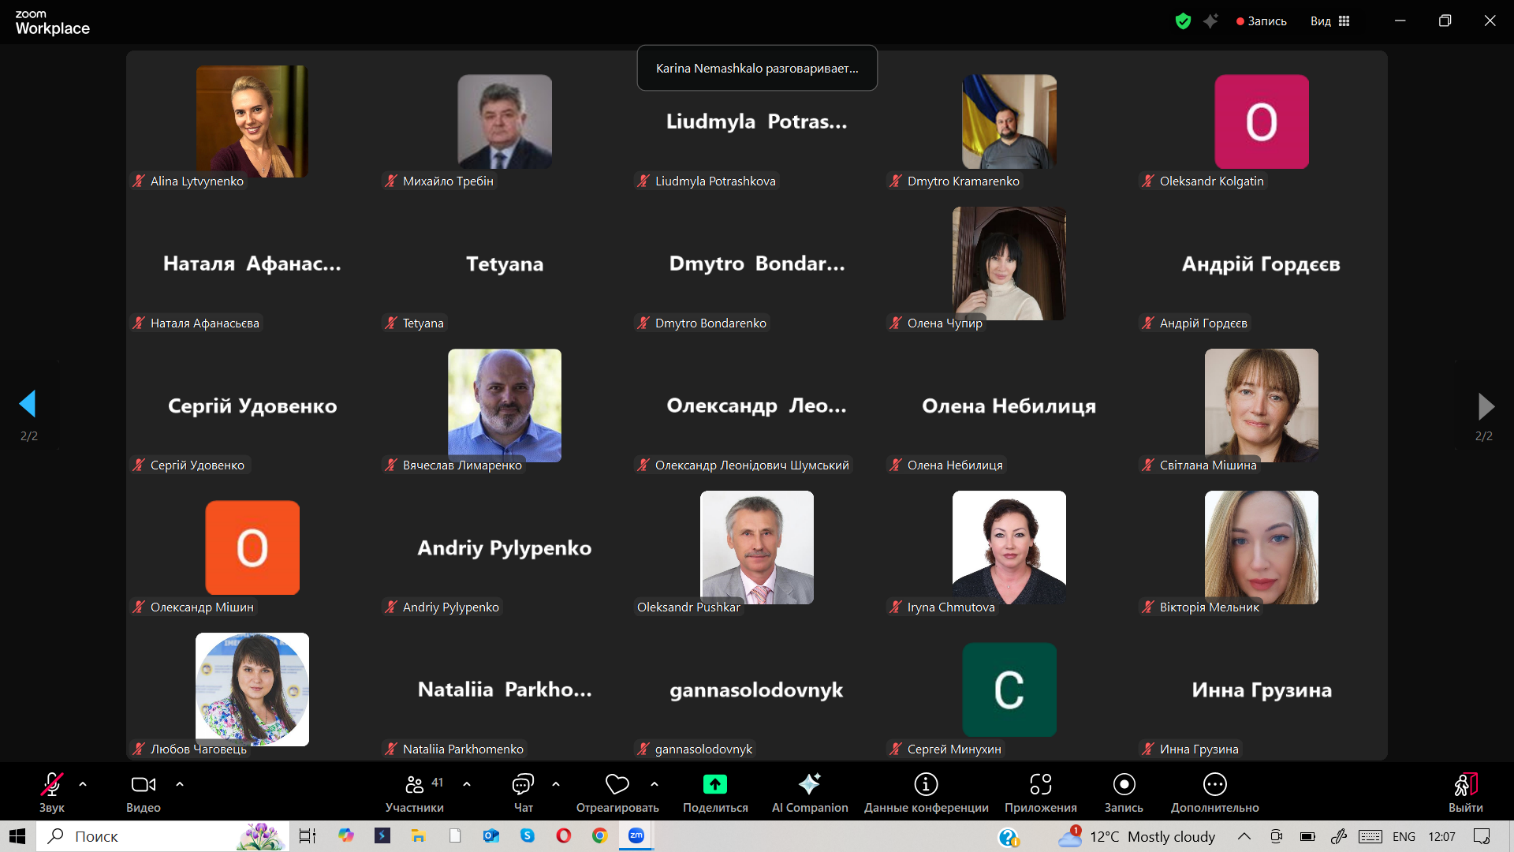Open the Отреагировать reactions heart icon

point(618,784)
